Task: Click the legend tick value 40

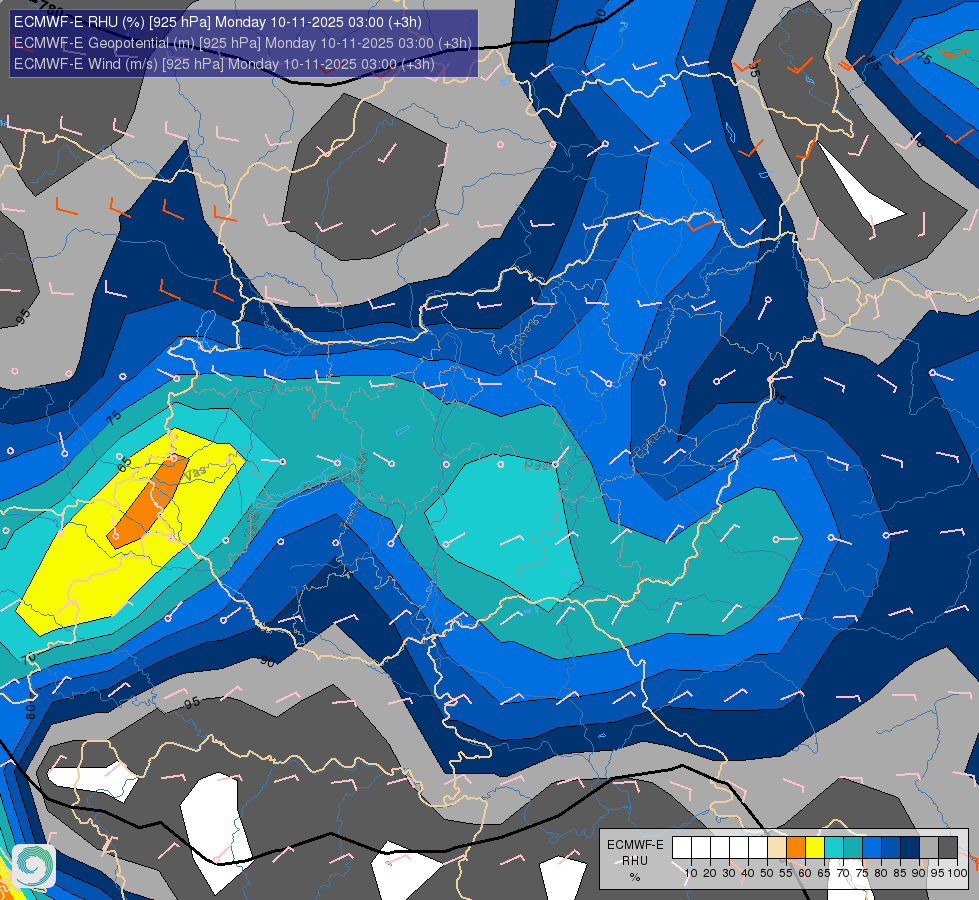Action: point(748,873)
